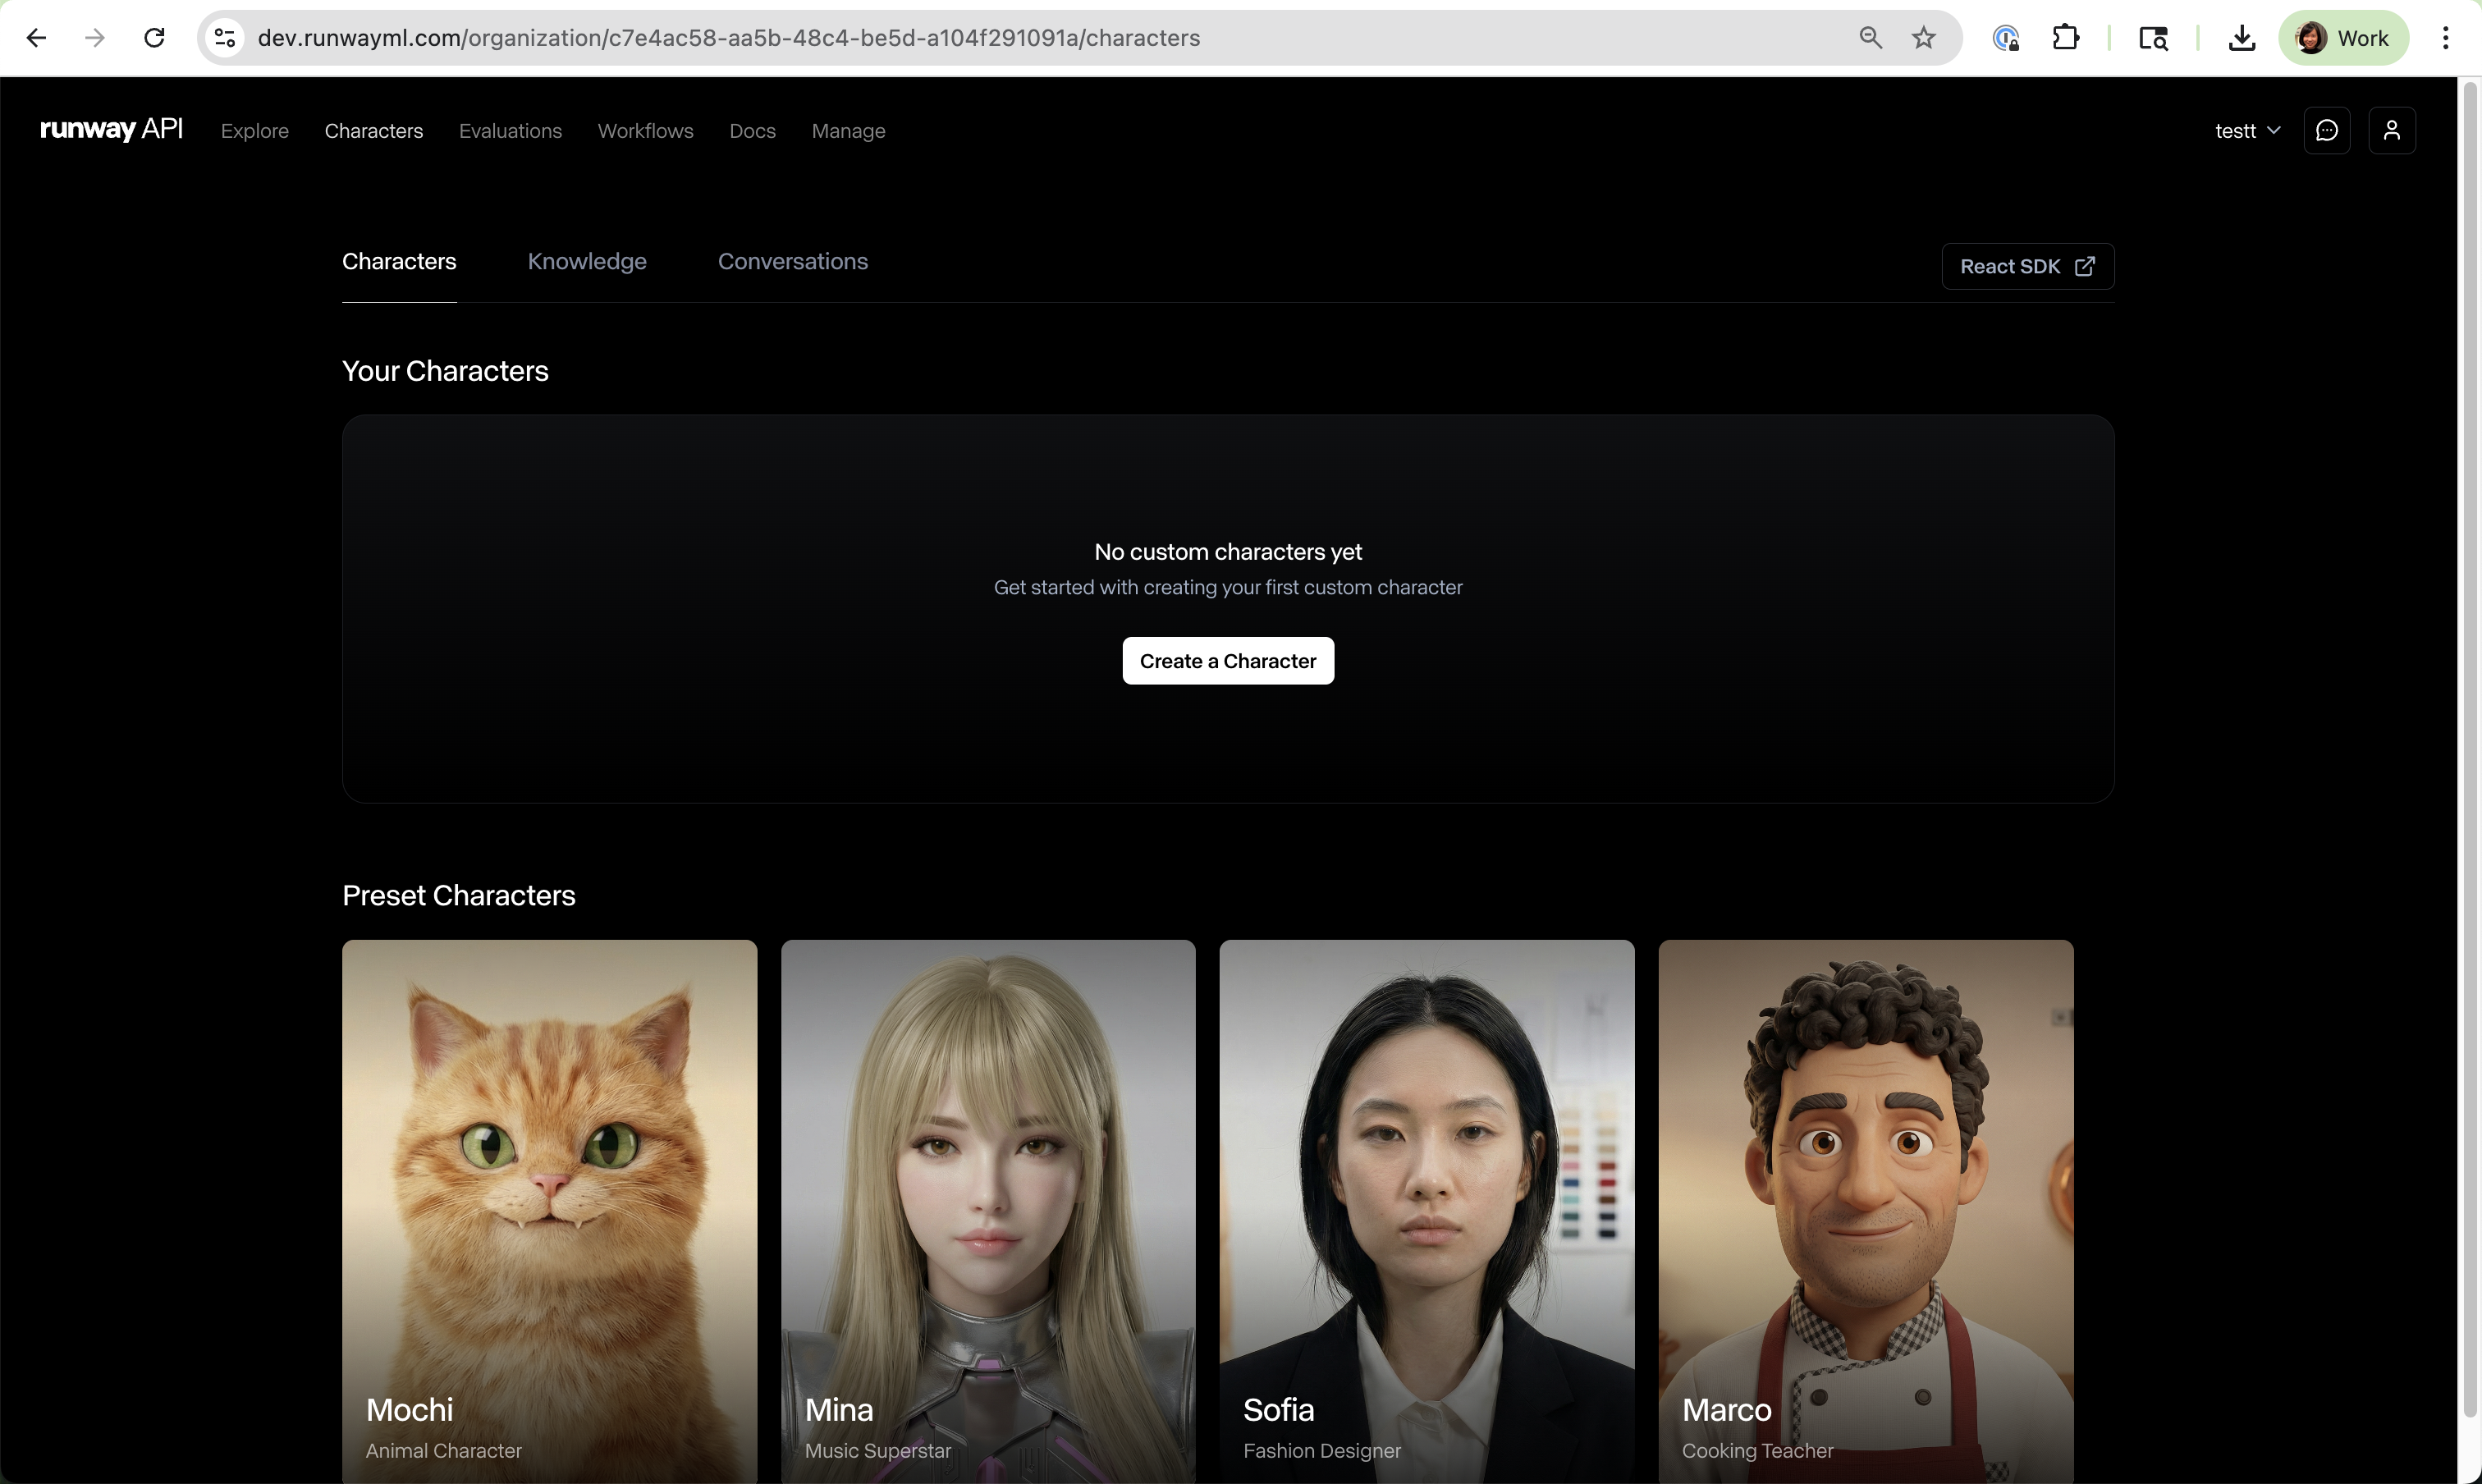Viewport: 2482px width, 1484px height.
Task: Open the feedback chat bubble icon
Action: click(x=2327, y=130)
